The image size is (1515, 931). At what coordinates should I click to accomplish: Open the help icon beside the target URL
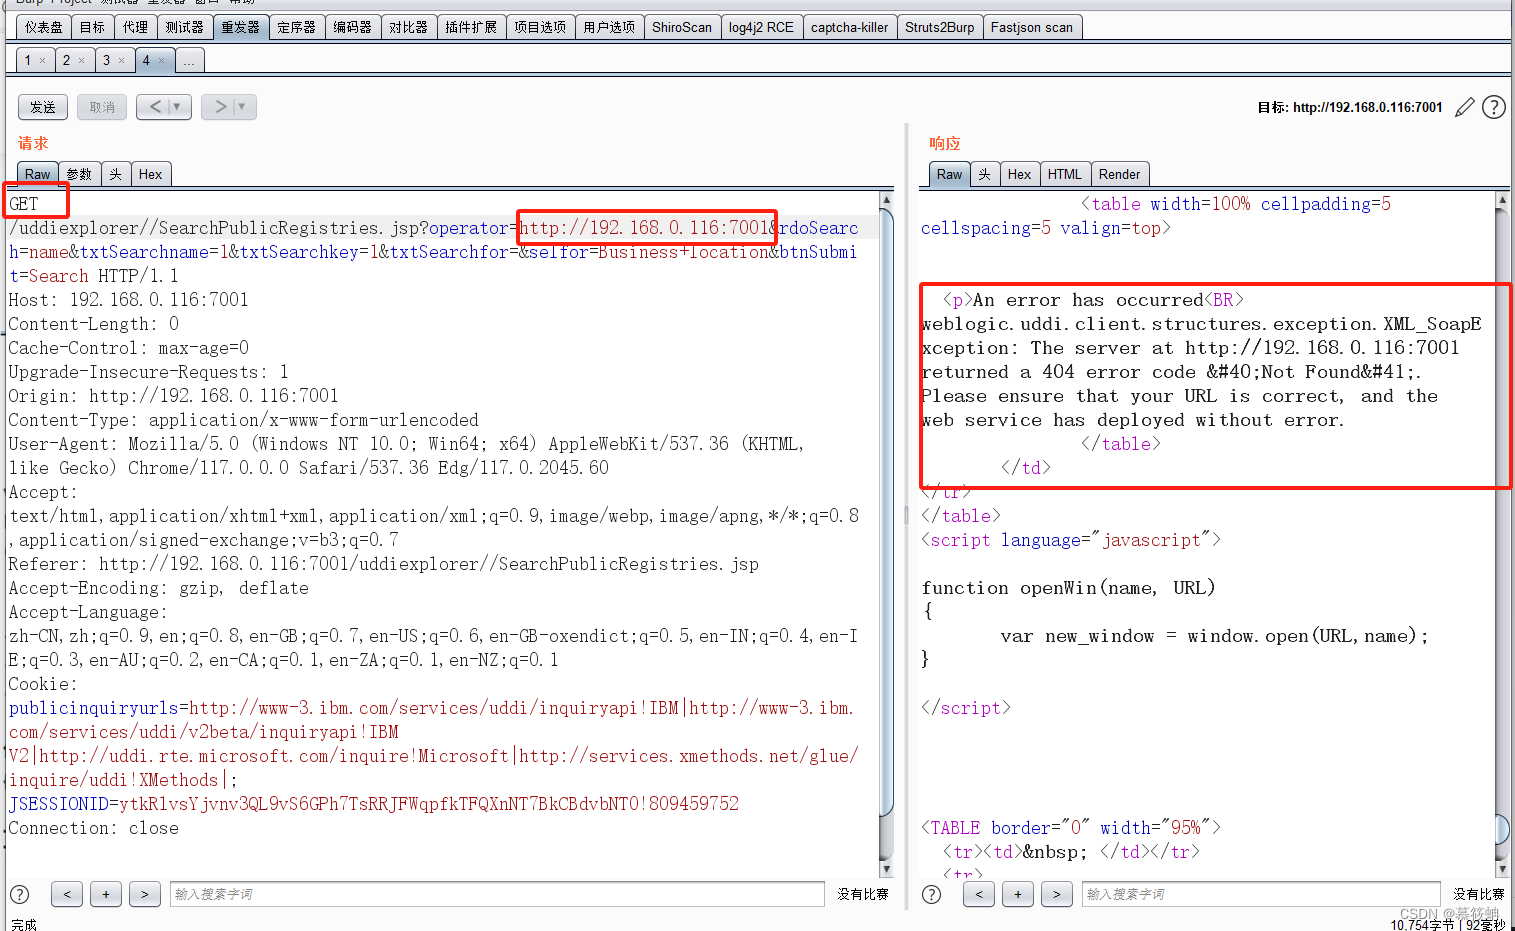point(1493,107)
